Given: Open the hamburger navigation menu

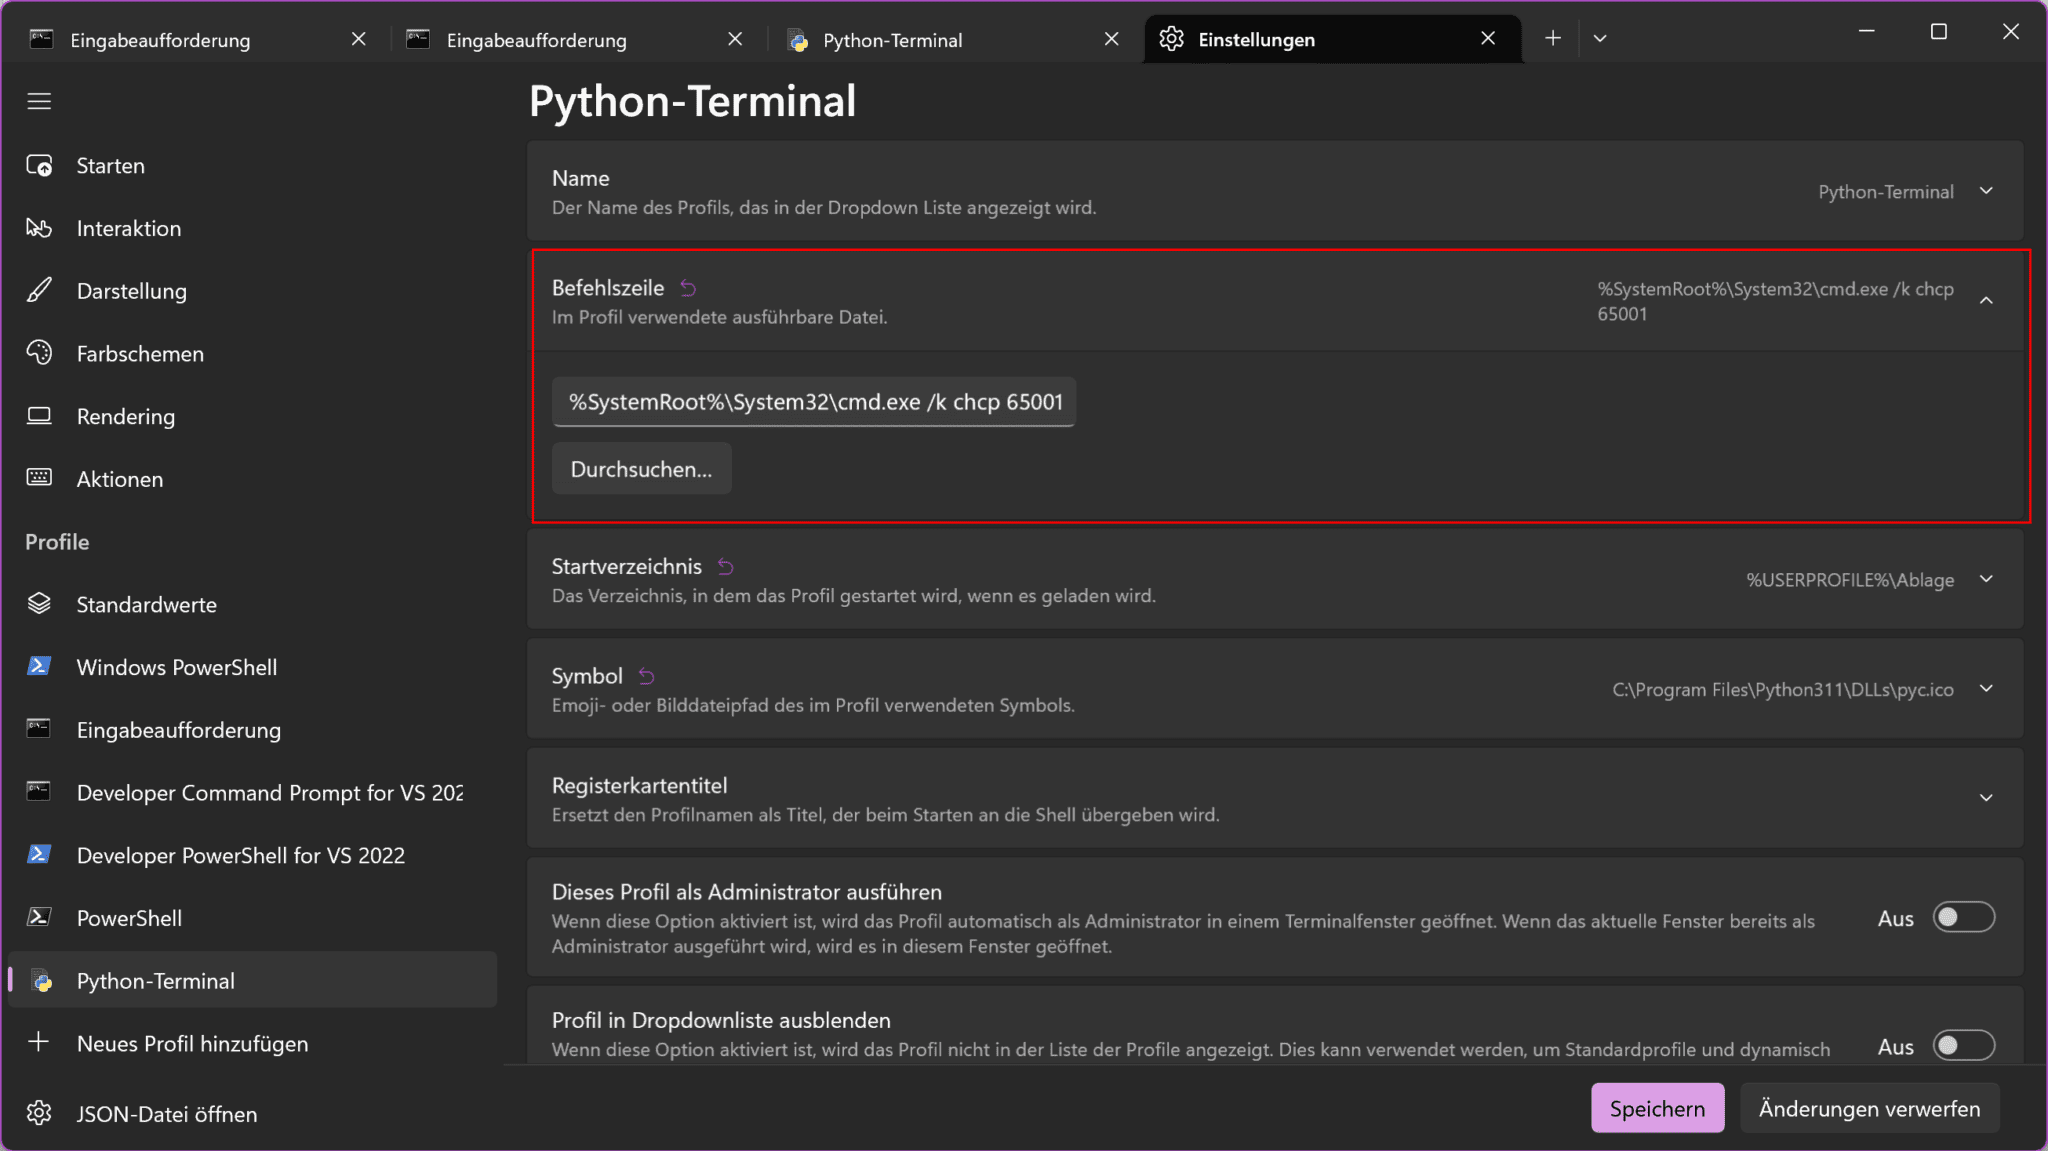Looking at the screenshot, I should [39, 101].
